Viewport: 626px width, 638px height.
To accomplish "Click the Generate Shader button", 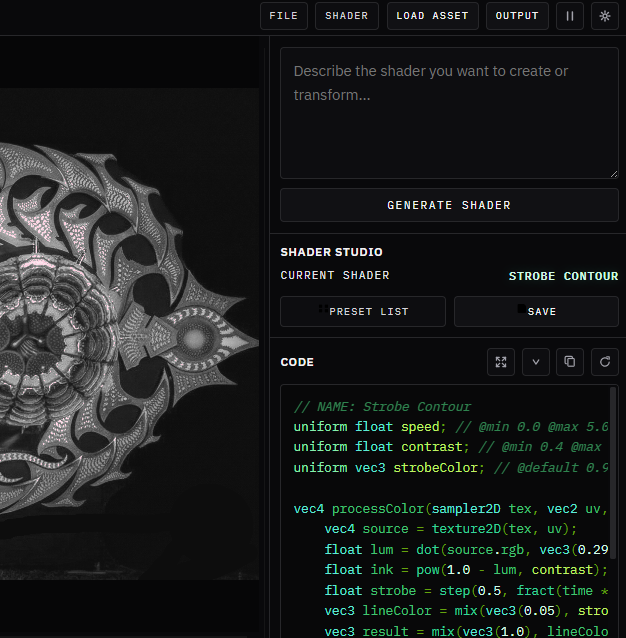I will click(x=449, y=205).
